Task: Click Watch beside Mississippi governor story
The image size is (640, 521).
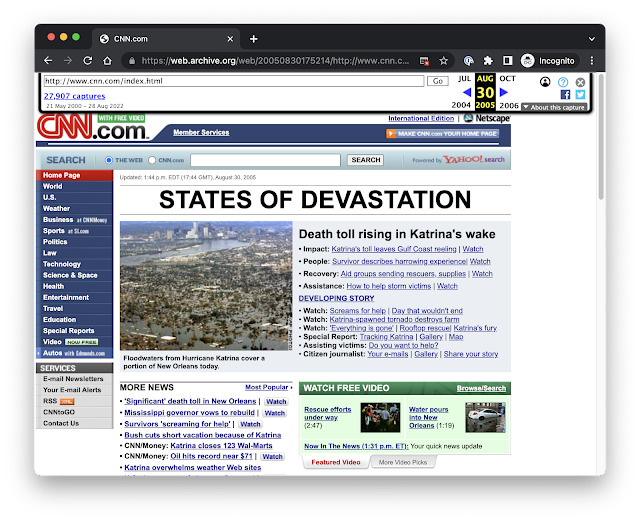Action: coord(275,413)
